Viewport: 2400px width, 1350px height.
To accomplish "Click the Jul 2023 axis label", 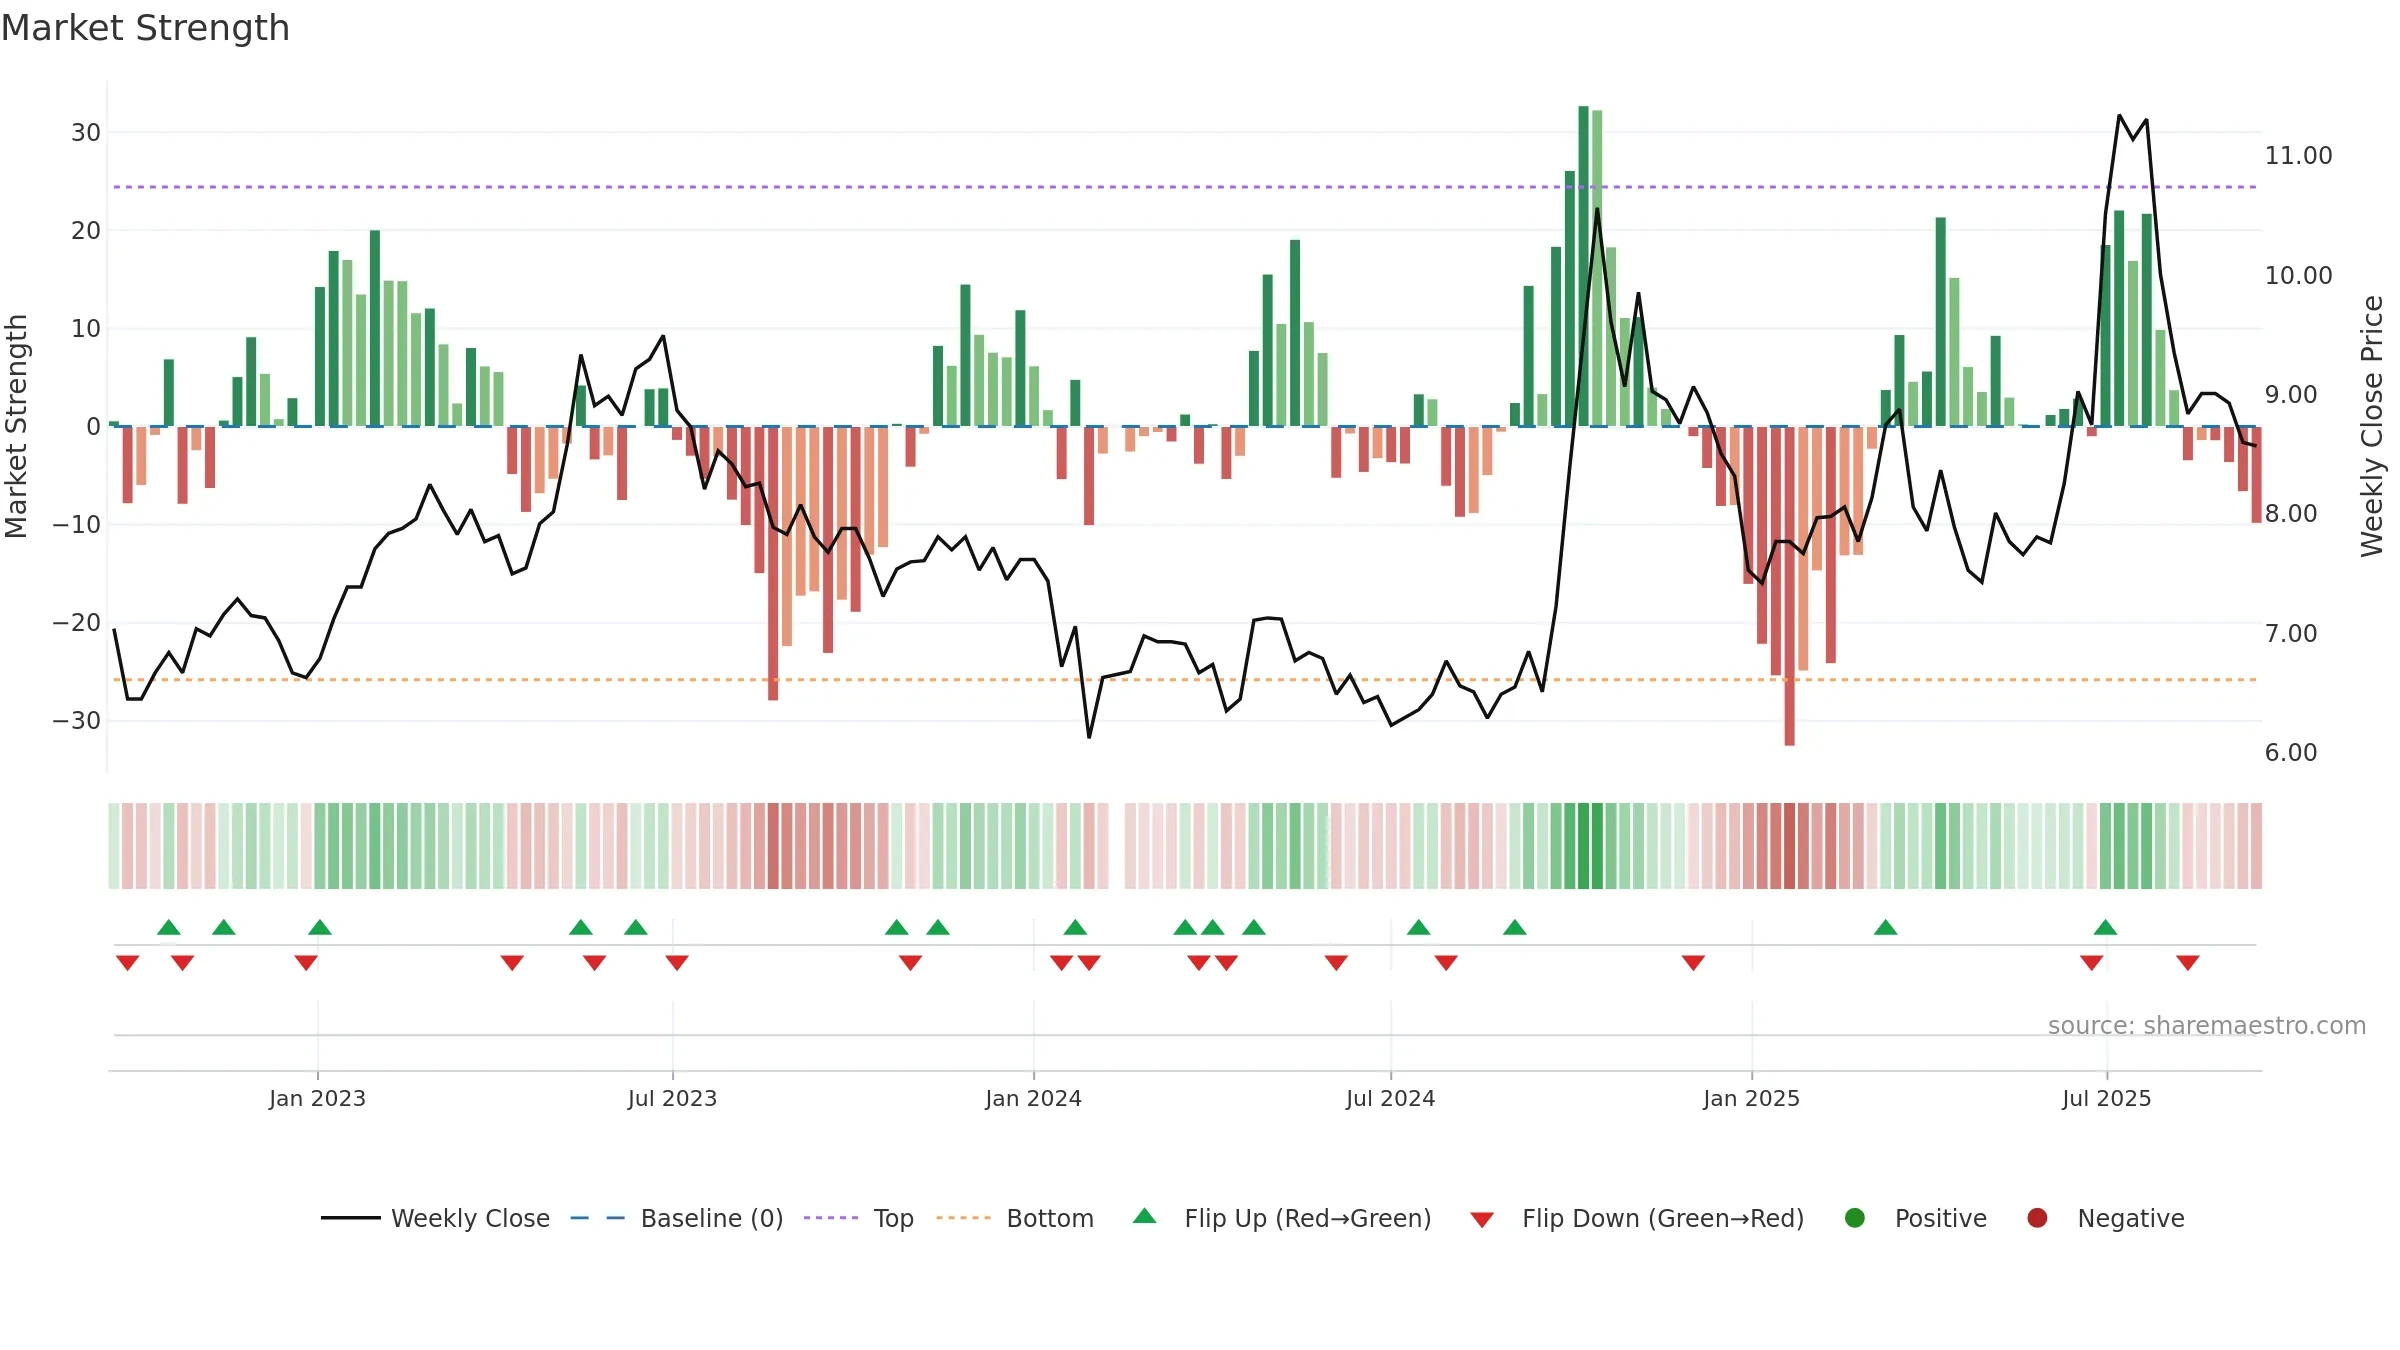I will [672, 1098].
